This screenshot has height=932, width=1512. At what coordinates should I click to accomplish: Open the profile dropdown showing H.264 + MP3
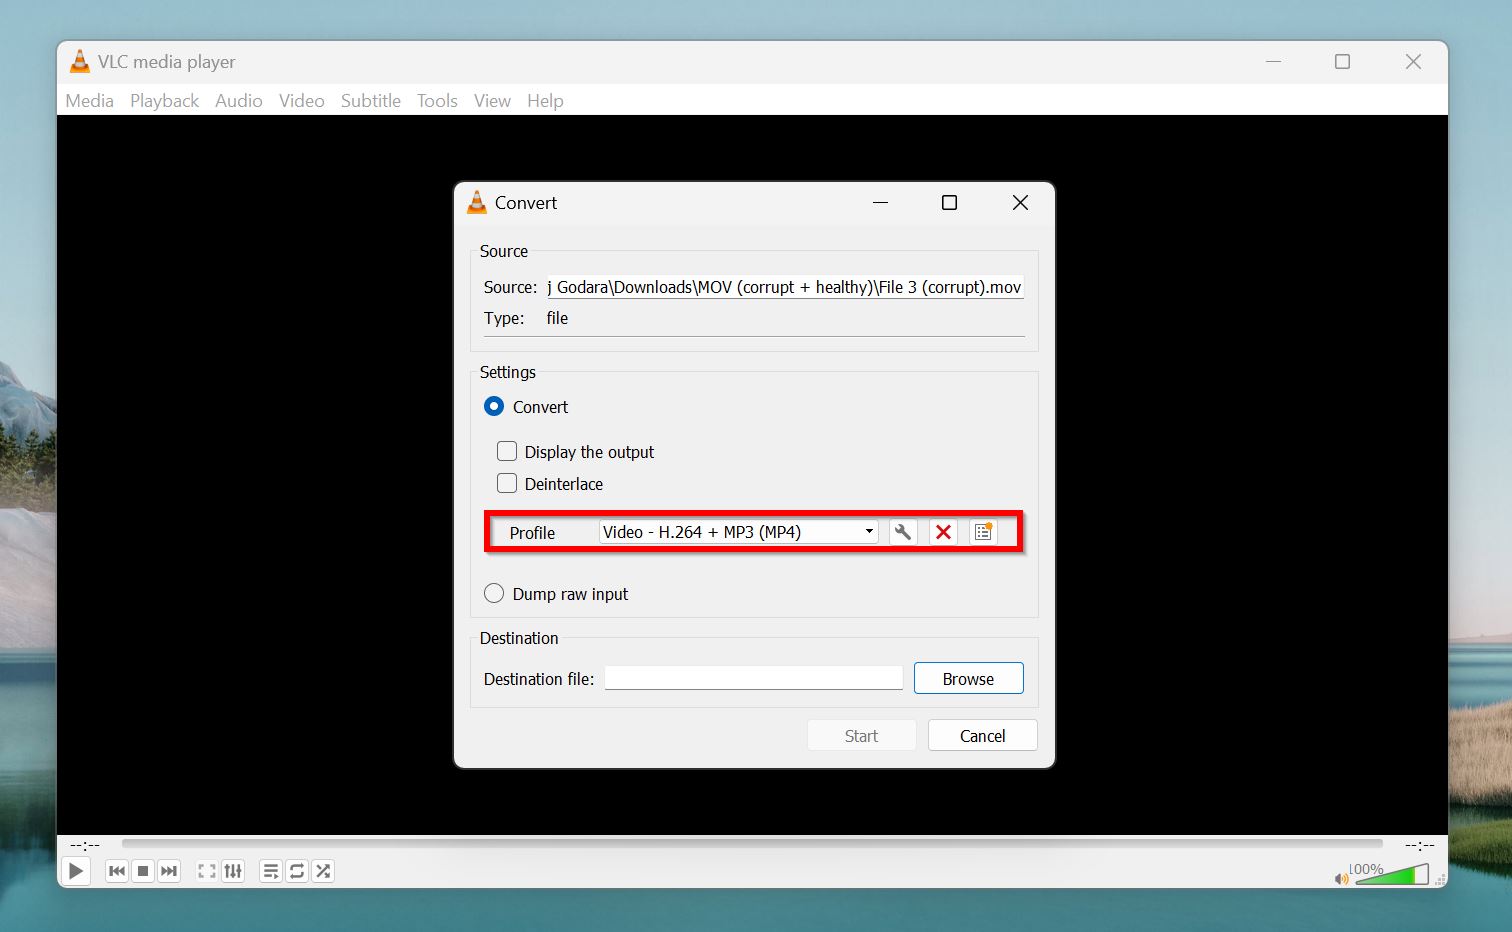(737, 531)
